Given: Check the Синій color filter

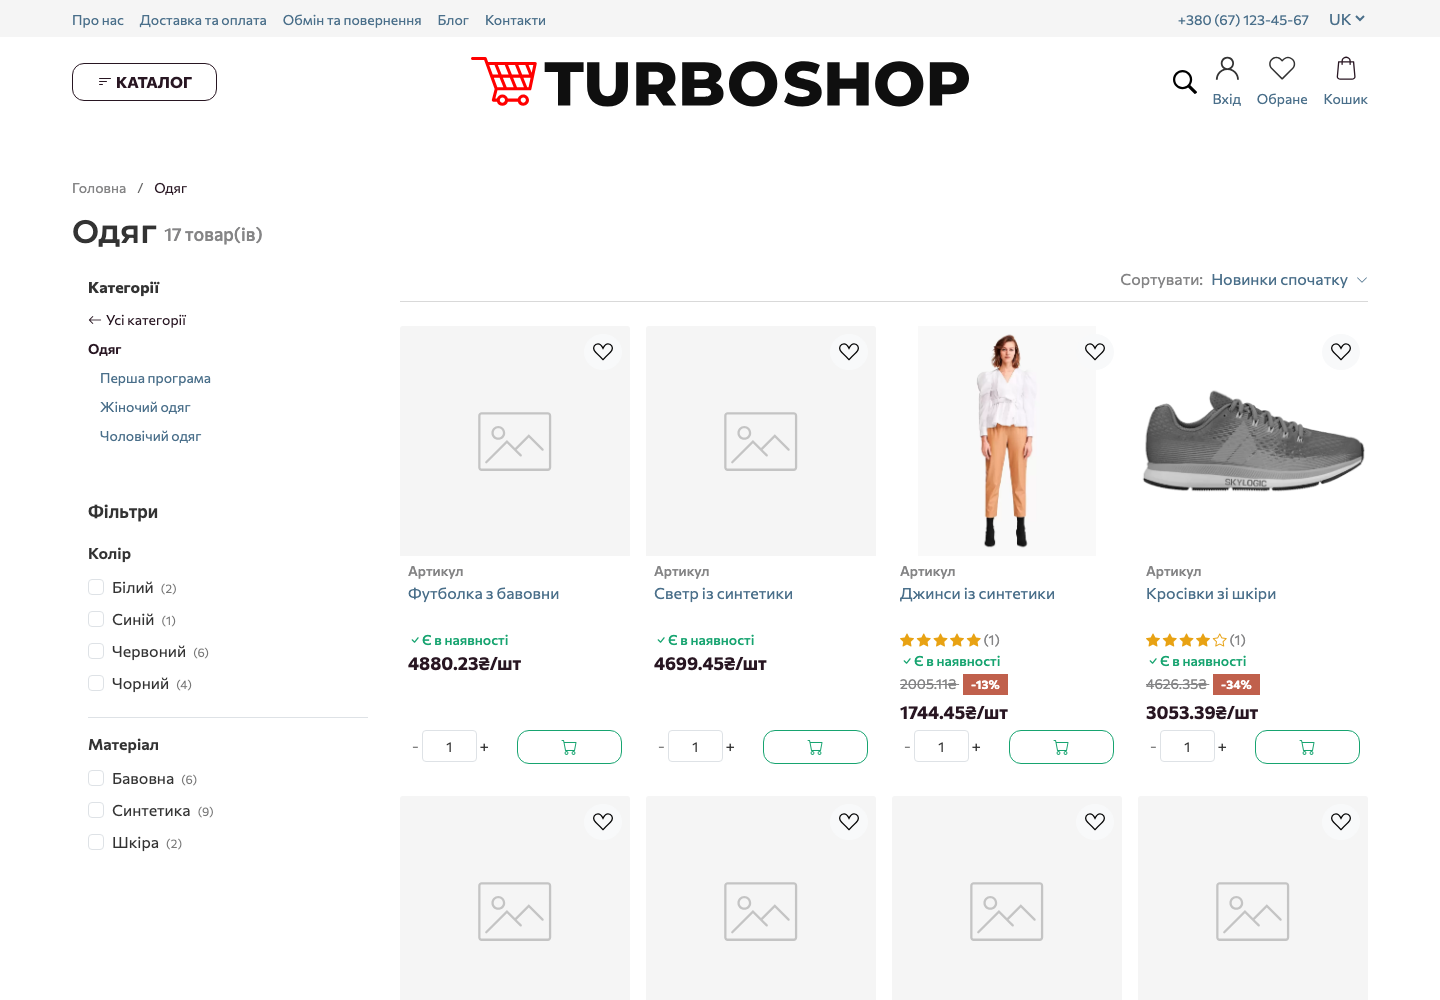Looking at the screenshot, I should click(x=96, y=619).
